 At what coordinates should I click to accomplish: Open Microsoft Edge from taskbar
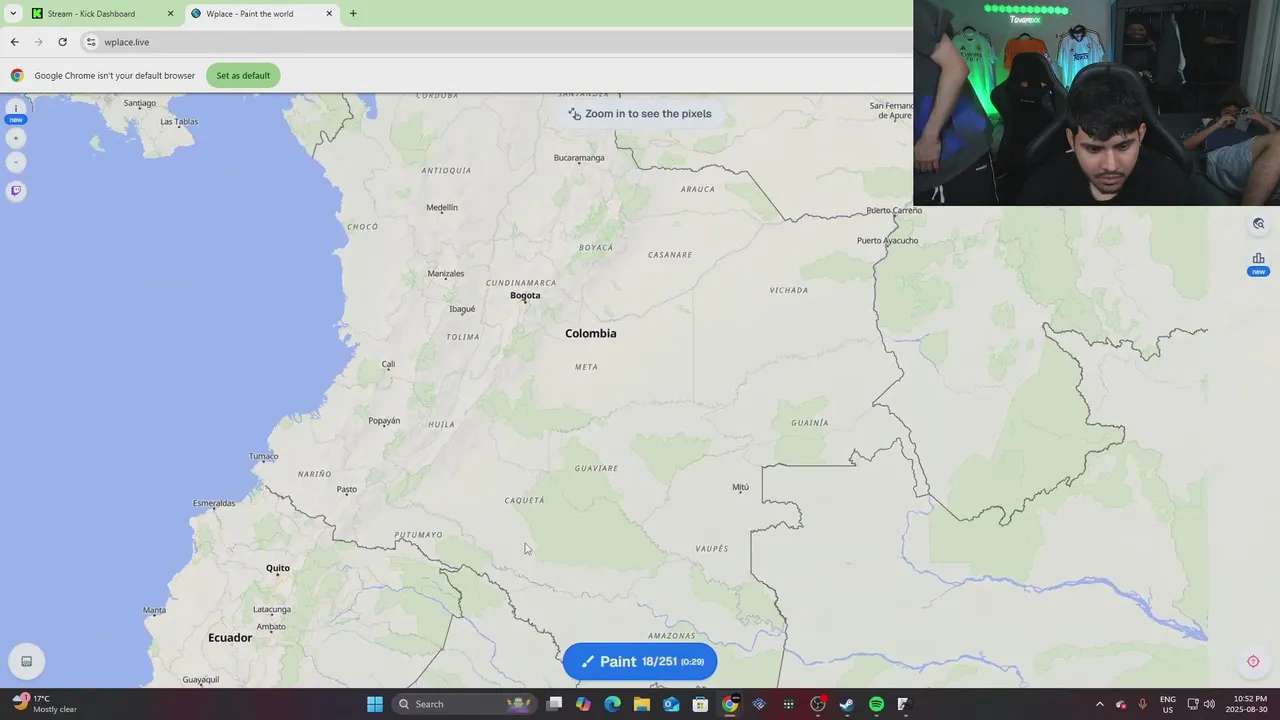tap(612, 704)
